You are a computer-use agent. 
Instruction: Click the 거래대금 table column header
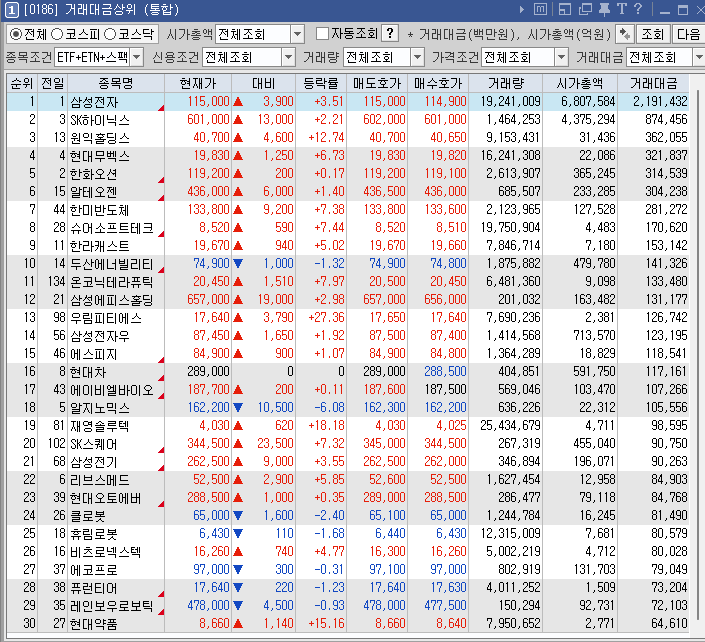click(x=653, y=83)
